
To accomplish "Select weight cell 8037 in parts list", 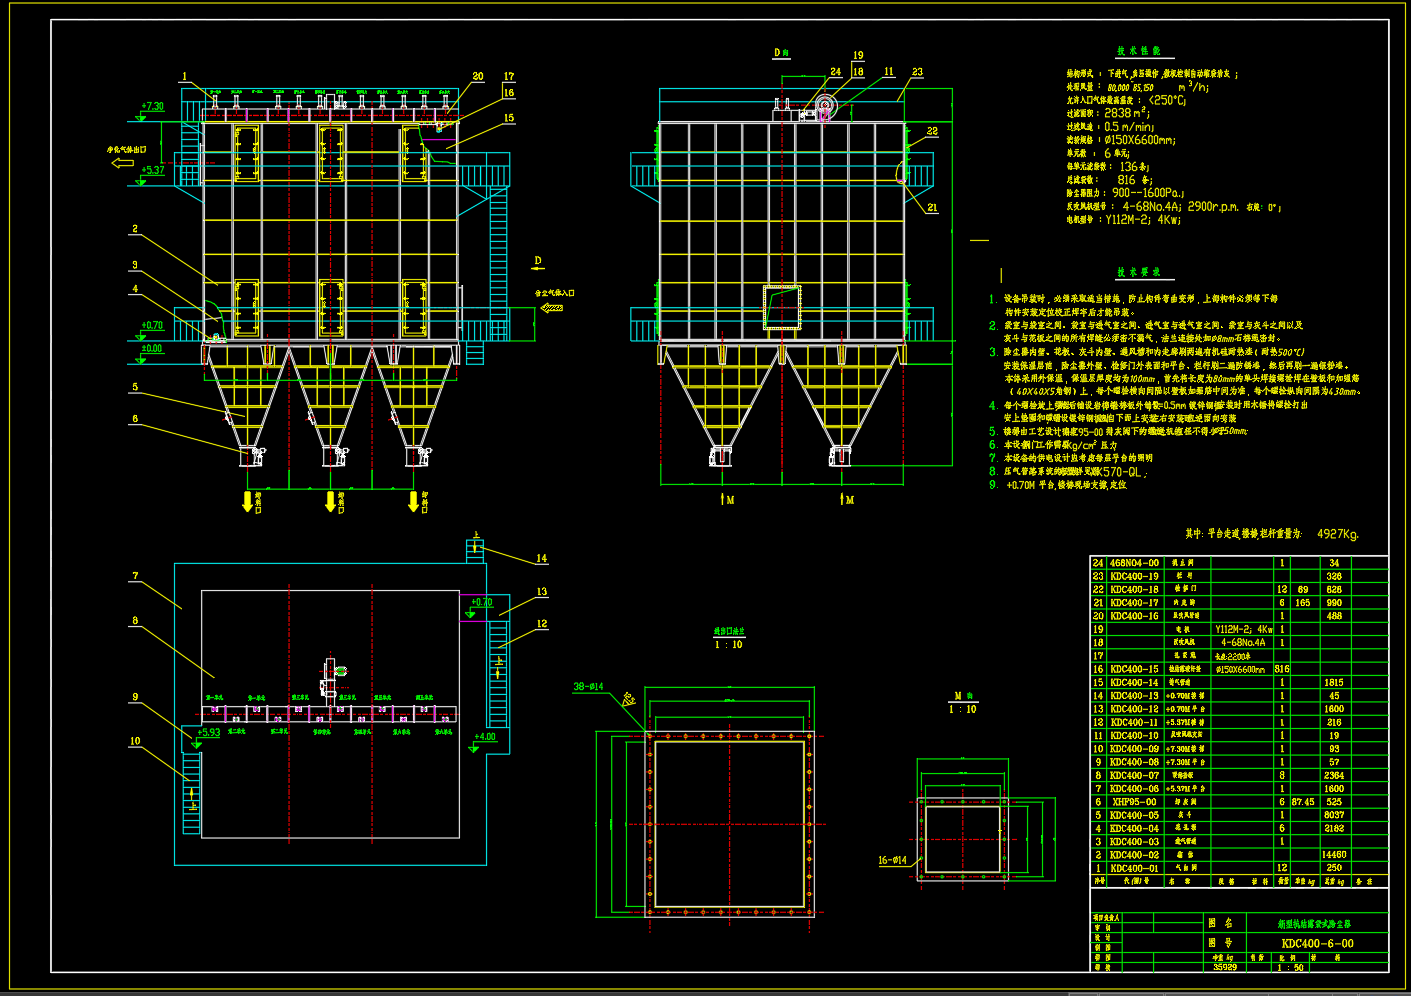I will tap(1334, 815).
